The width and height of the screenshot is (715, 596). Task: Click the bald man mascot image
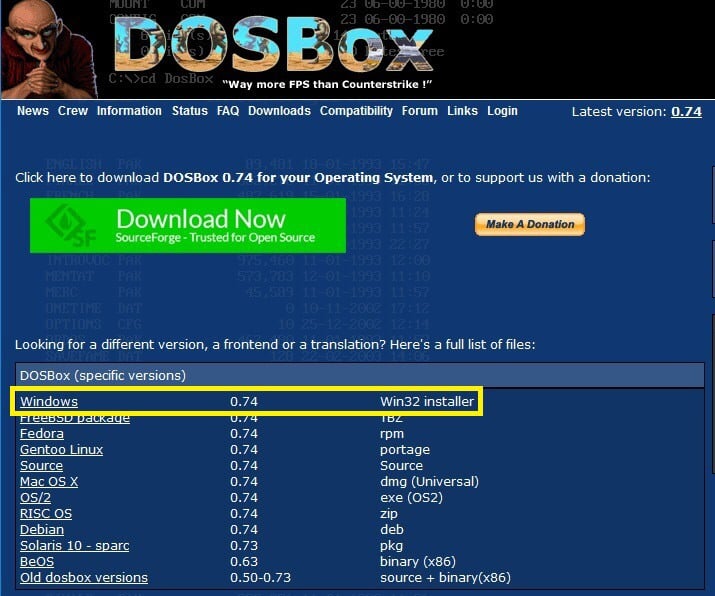[x=49, y=49]
